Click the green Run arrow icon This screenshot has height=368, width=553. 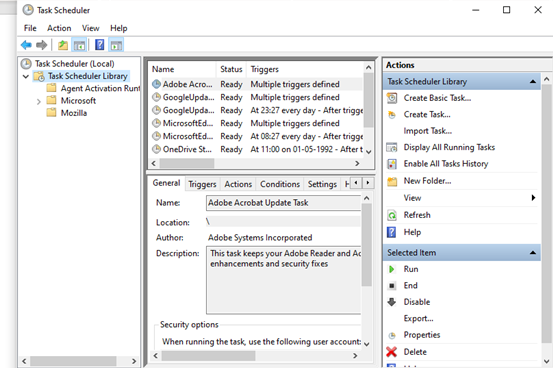(x=391, y=269)
